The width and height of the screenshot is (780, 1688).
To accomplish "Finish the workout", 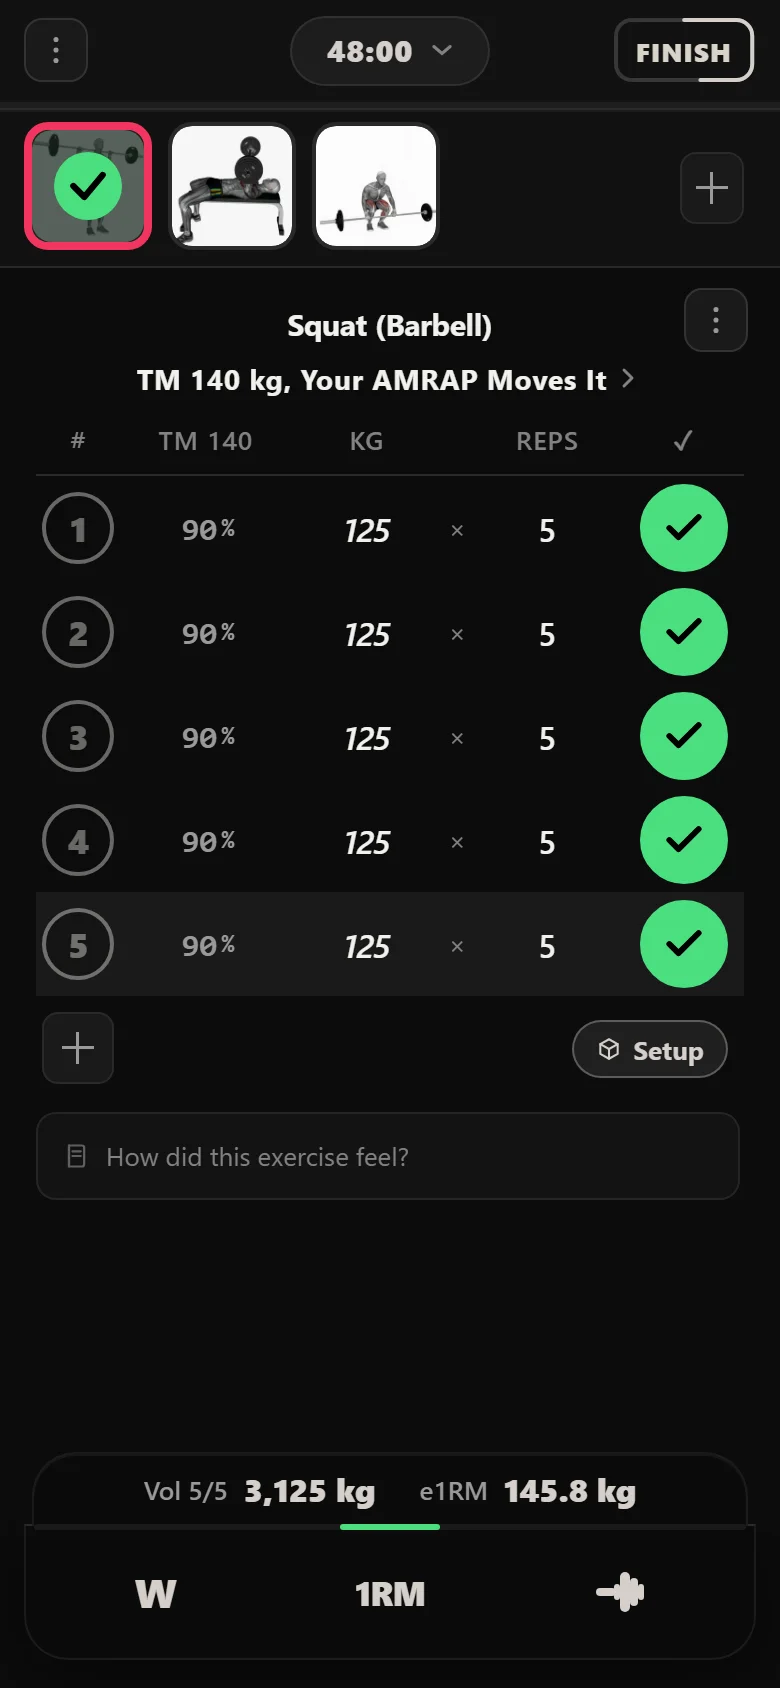I will tap(684, 51).
